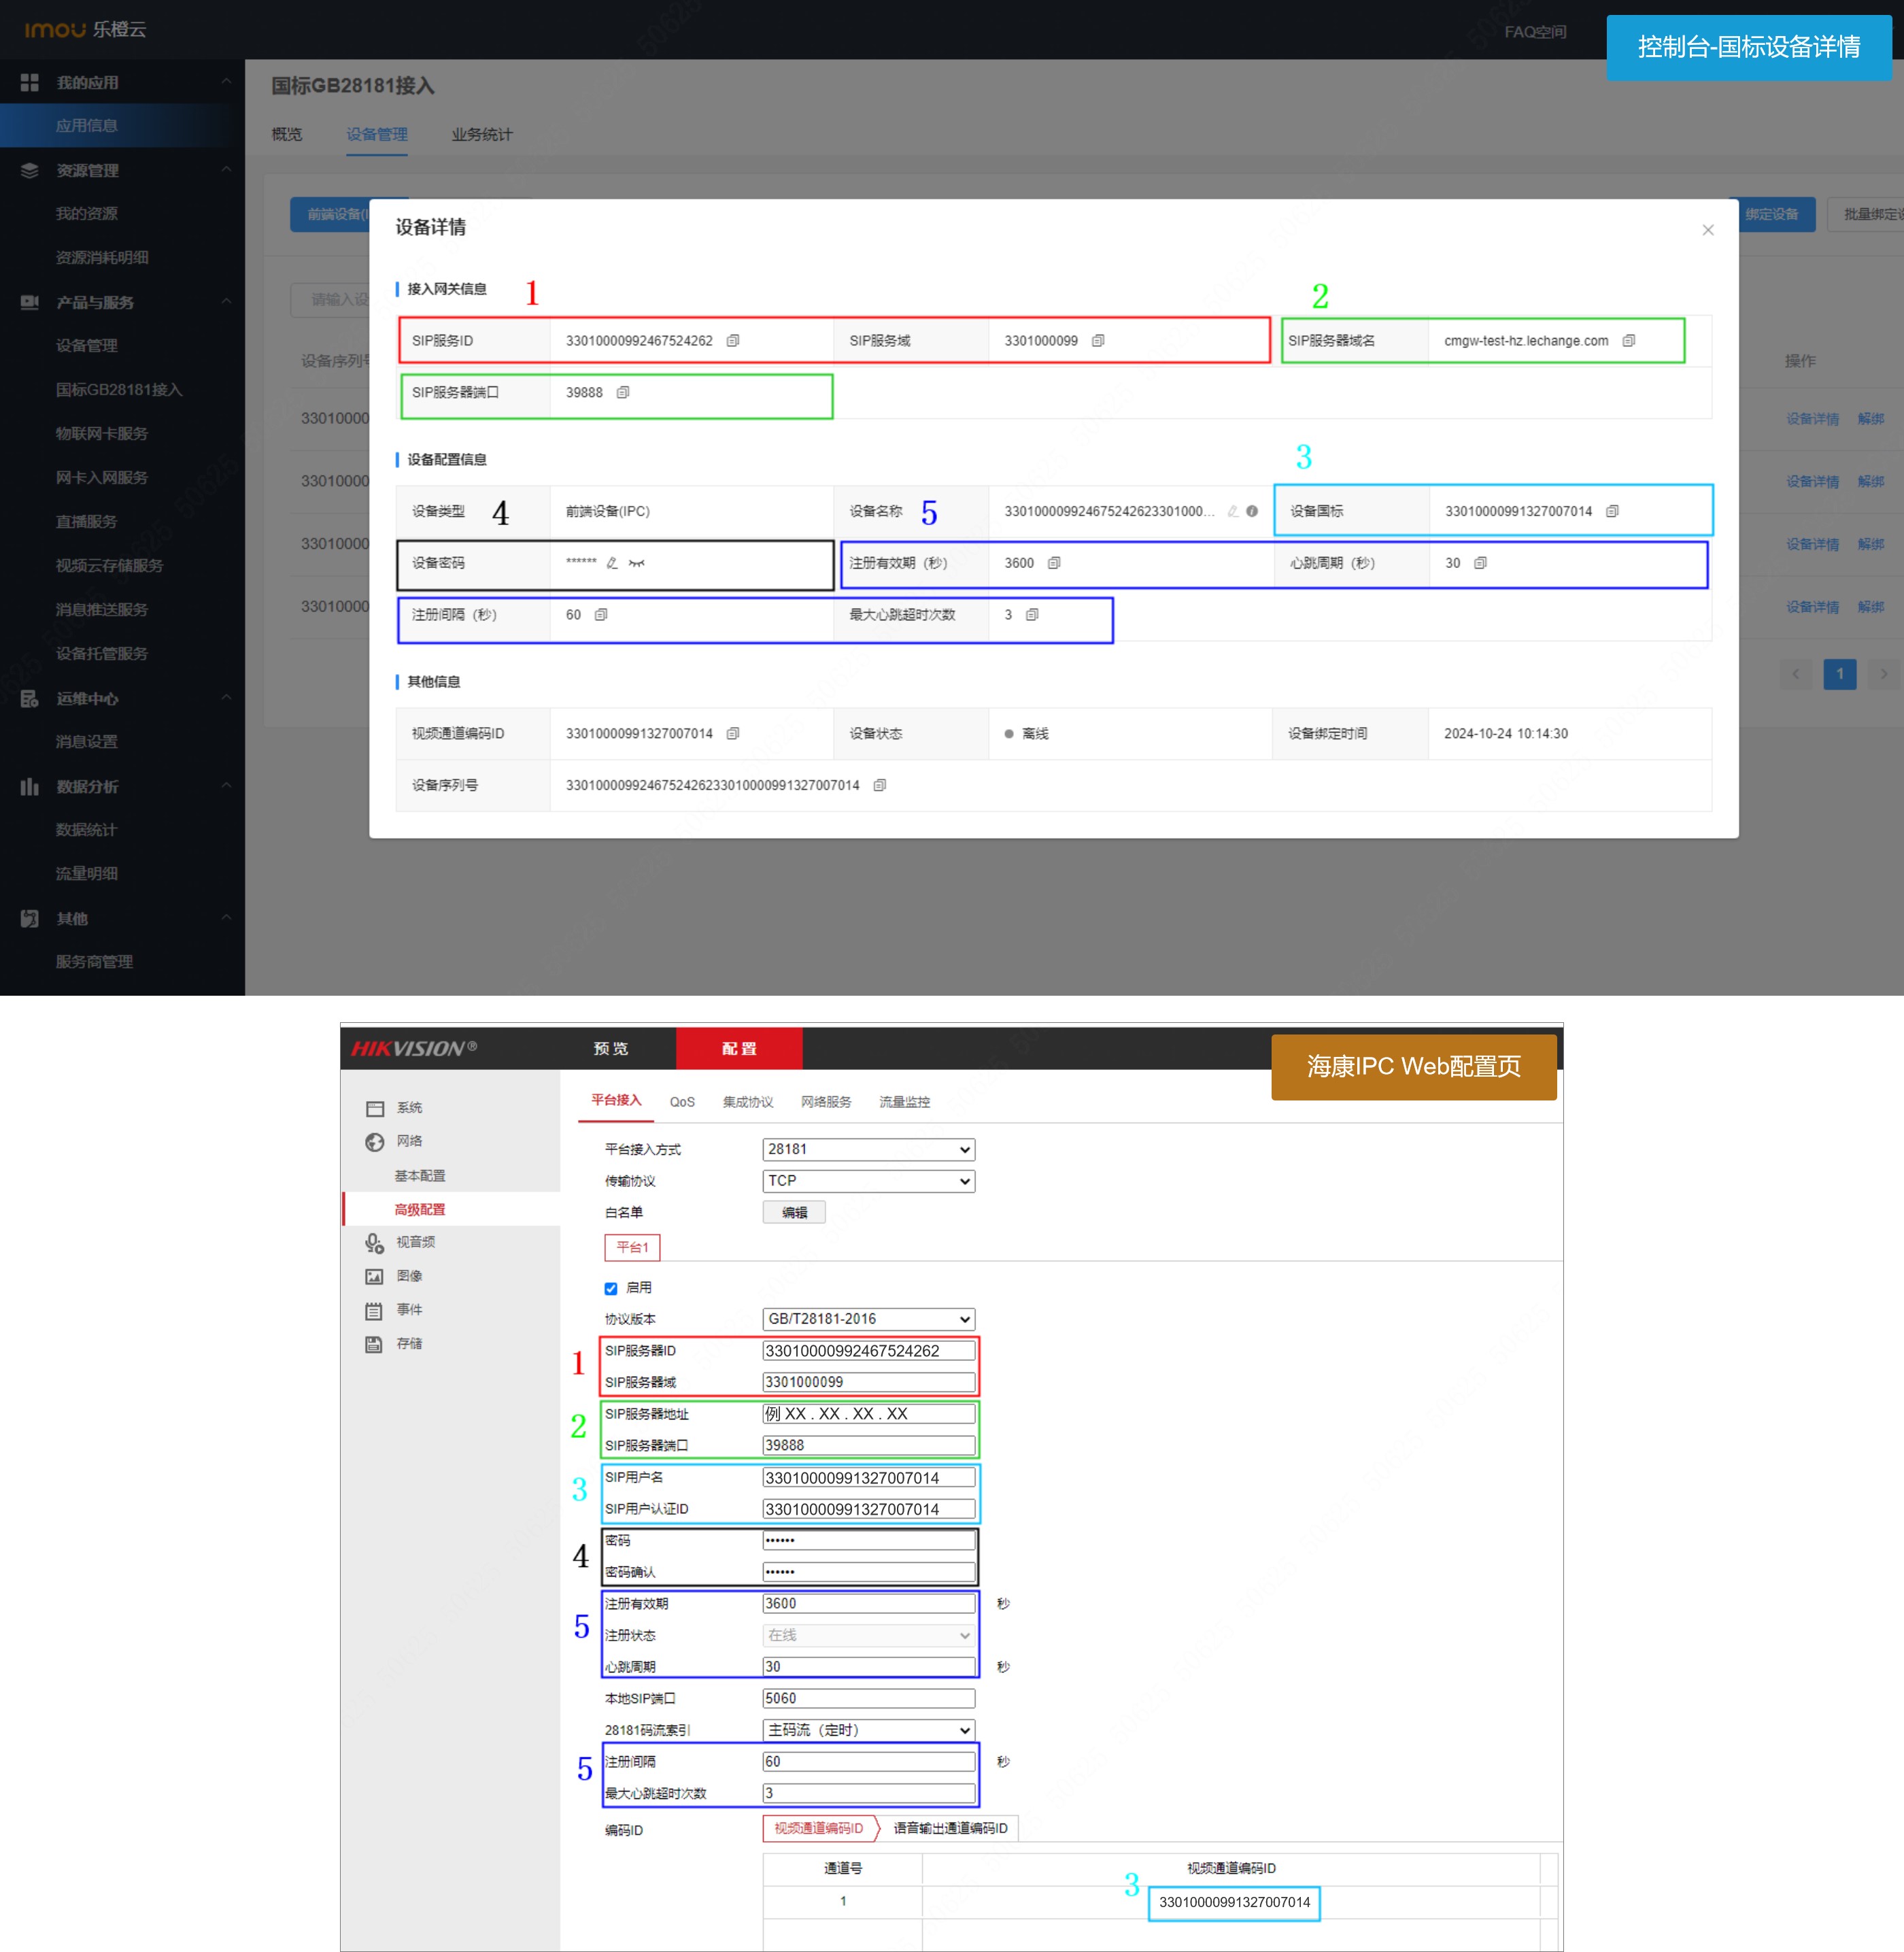Click the 密码确认 input field

(868, 1573)
